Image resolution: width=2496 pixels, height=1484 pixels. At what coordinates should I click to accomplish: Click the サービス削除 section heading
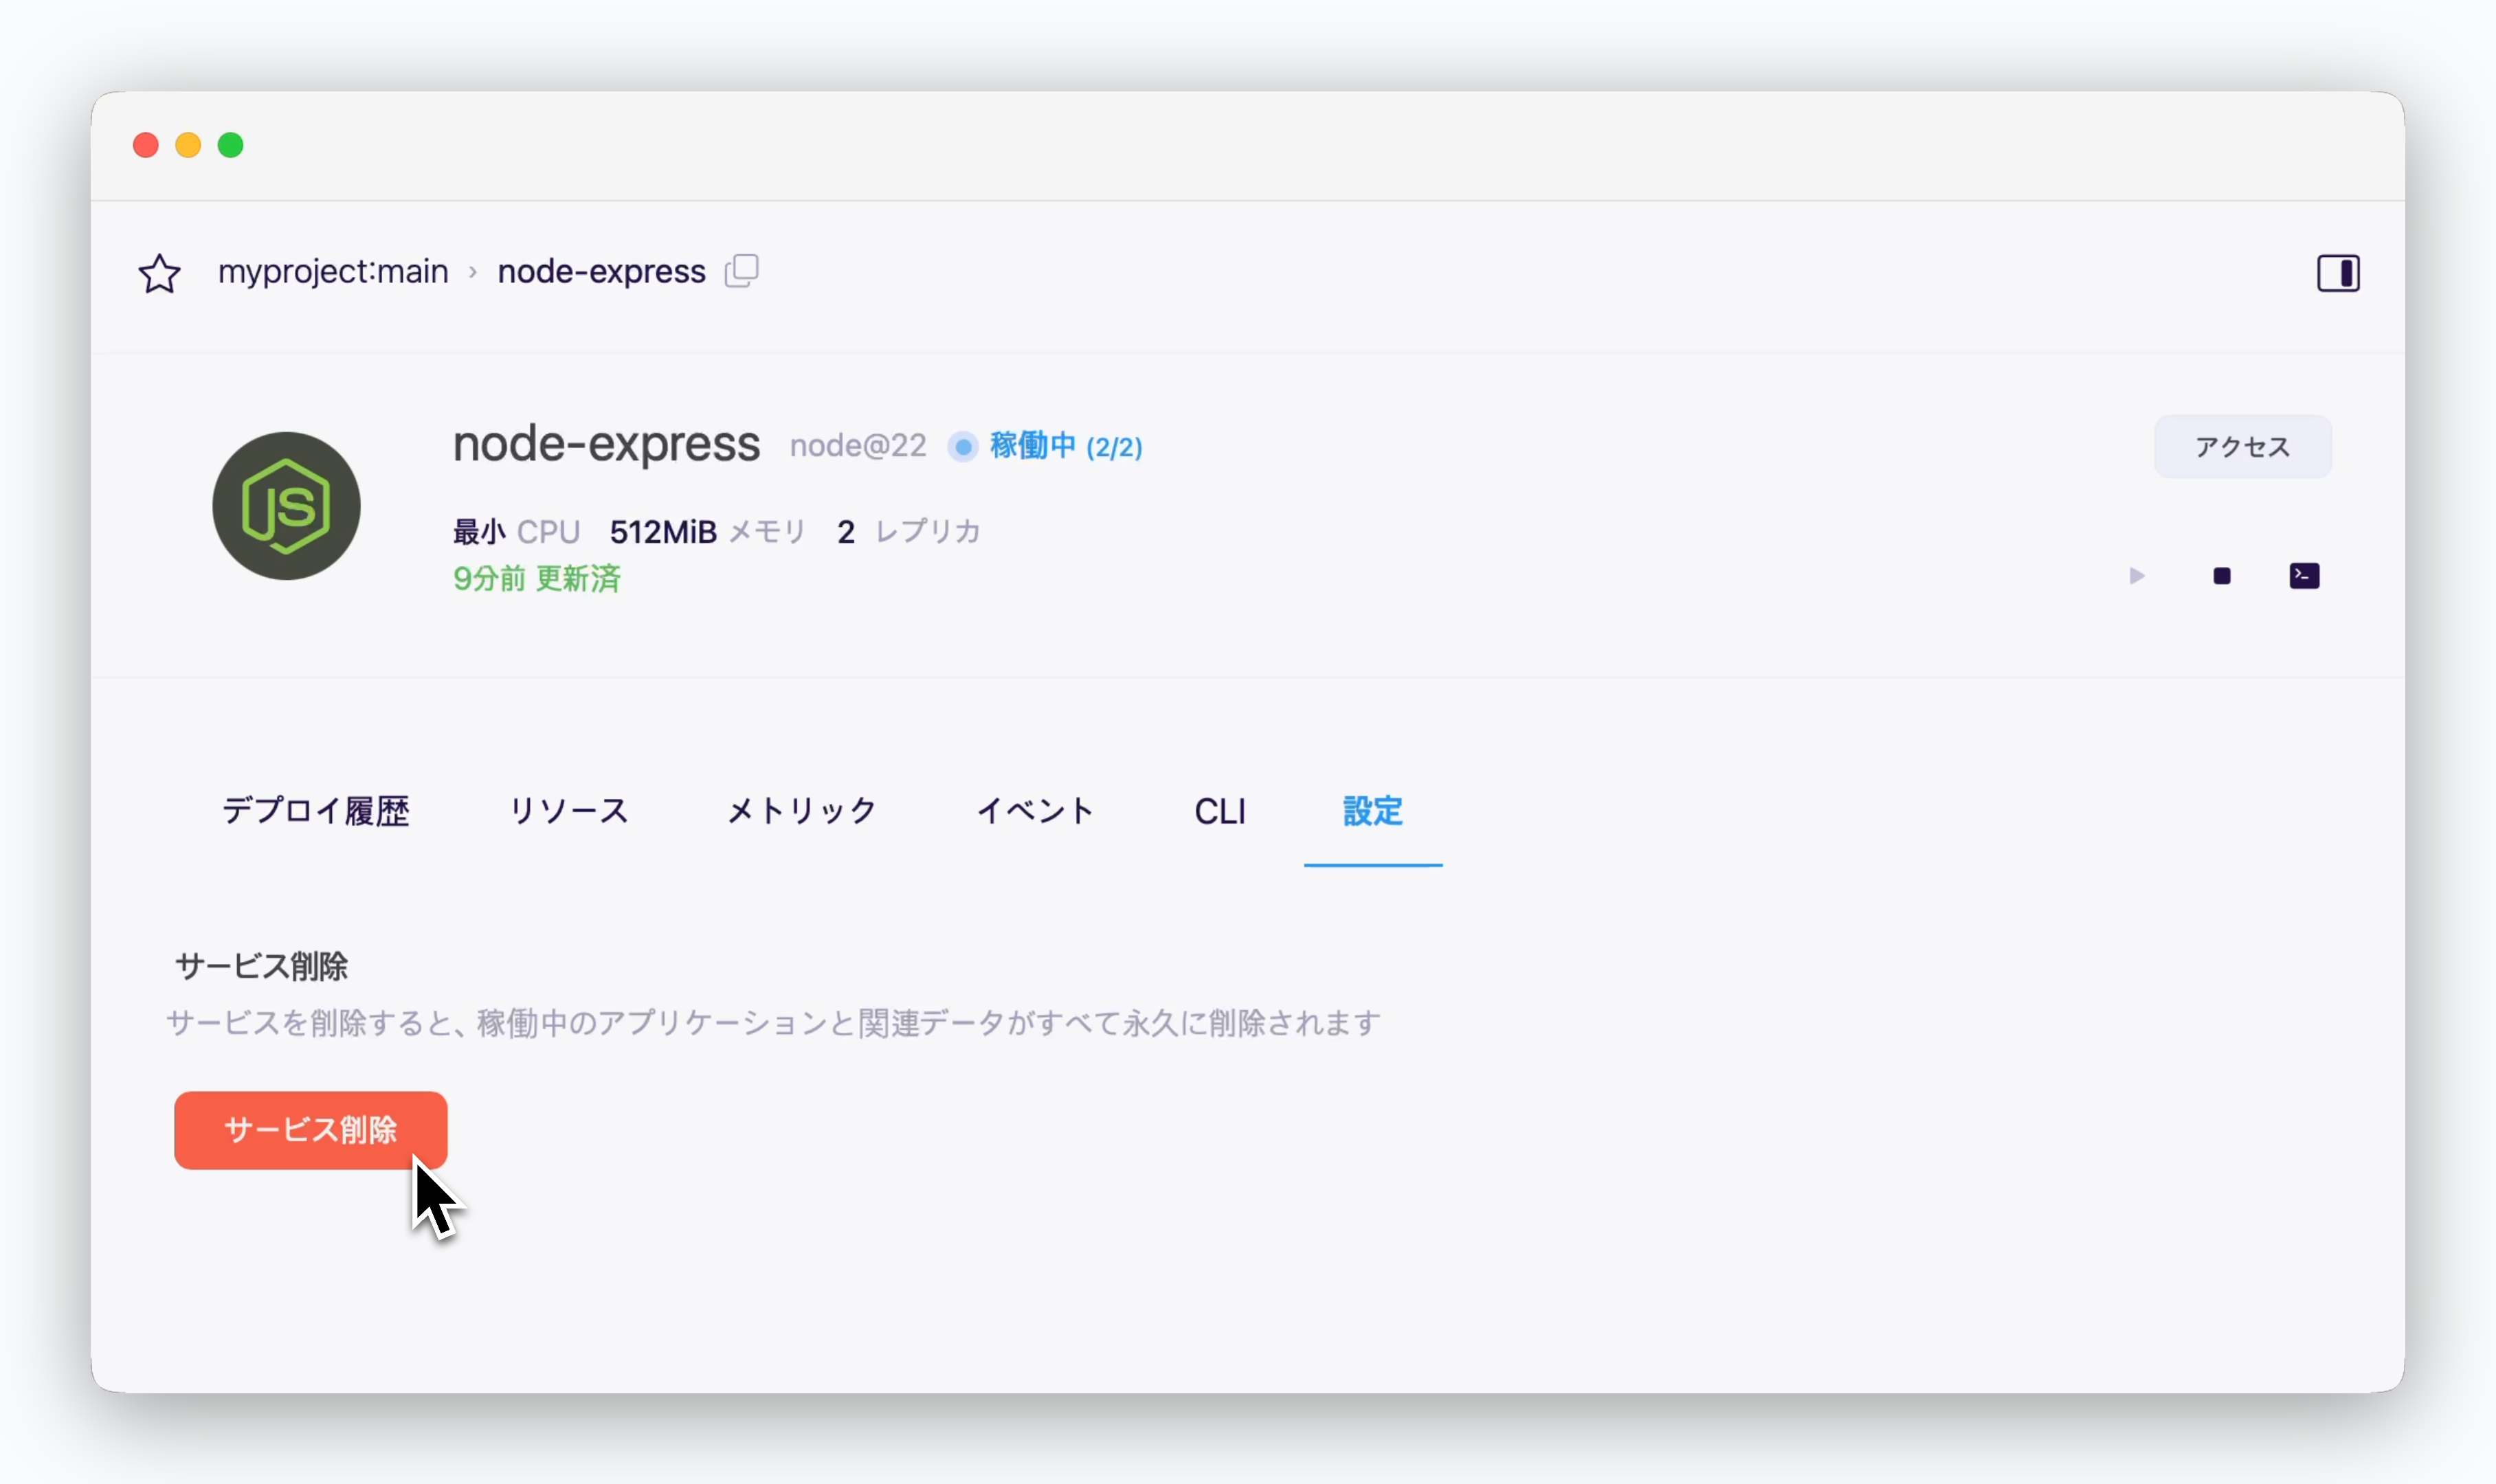tap(261, 966)
